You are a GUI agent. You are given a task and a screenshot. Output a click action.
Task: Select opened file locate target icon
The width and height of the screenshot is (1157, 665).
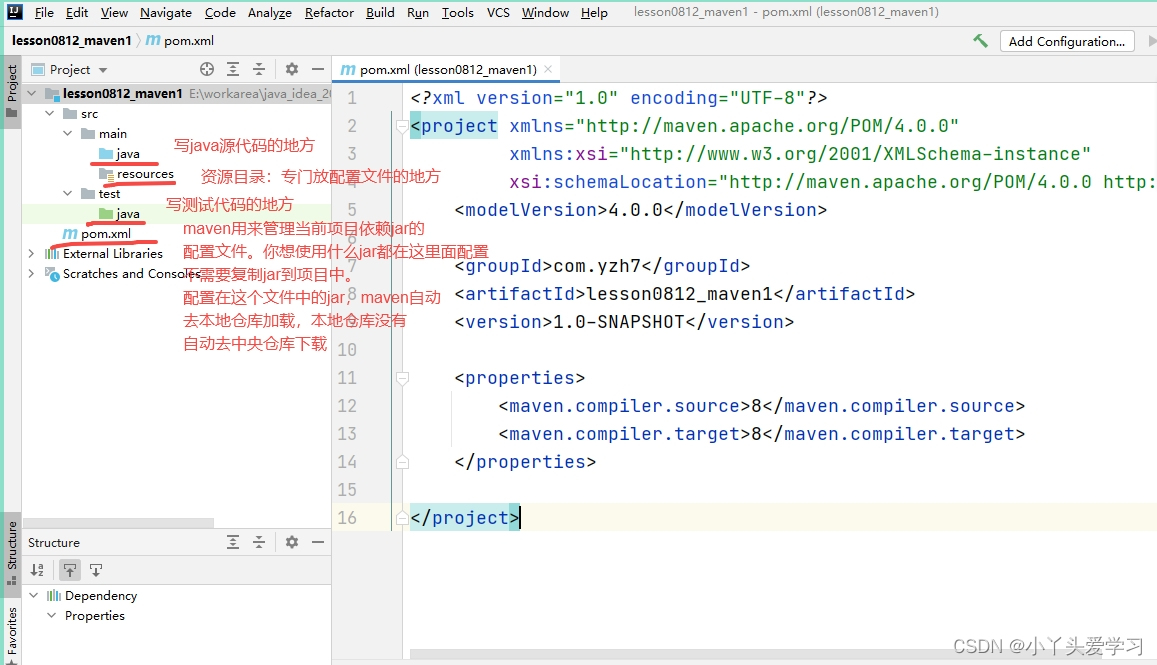pyautogui.click(x=207, y=69)
